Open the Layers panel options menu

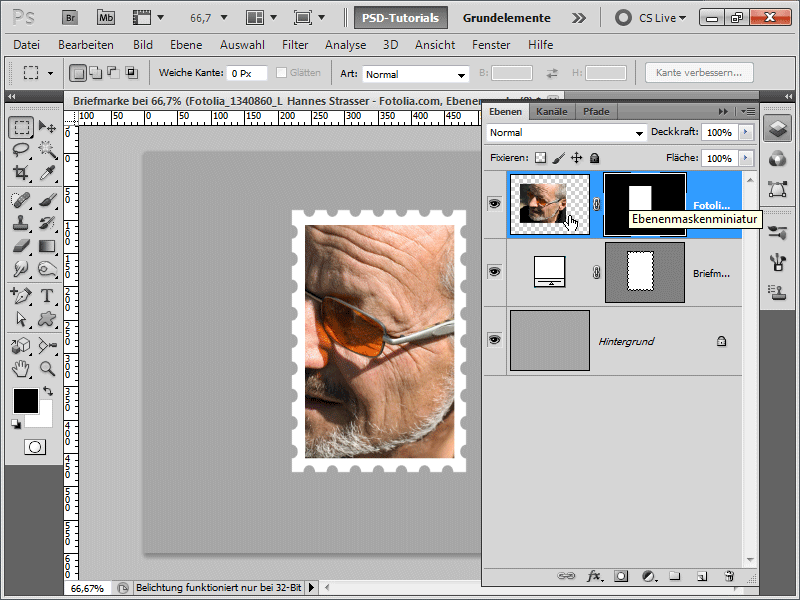click(748, 111)
